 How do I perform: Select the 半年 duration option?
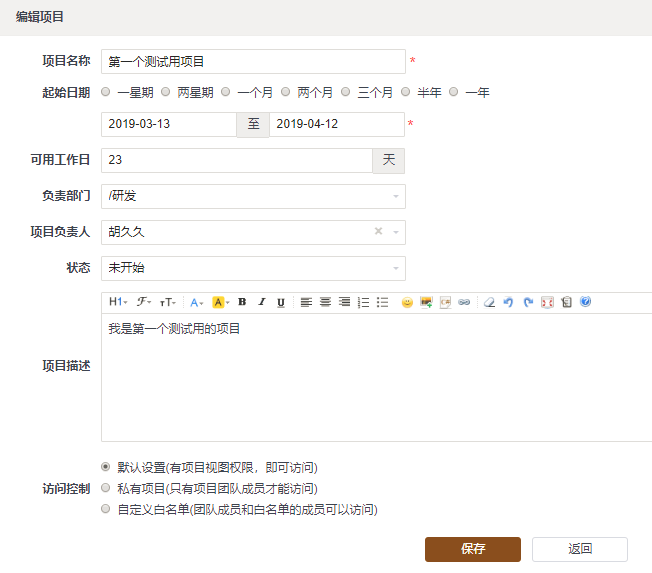[x=405, y=92]
